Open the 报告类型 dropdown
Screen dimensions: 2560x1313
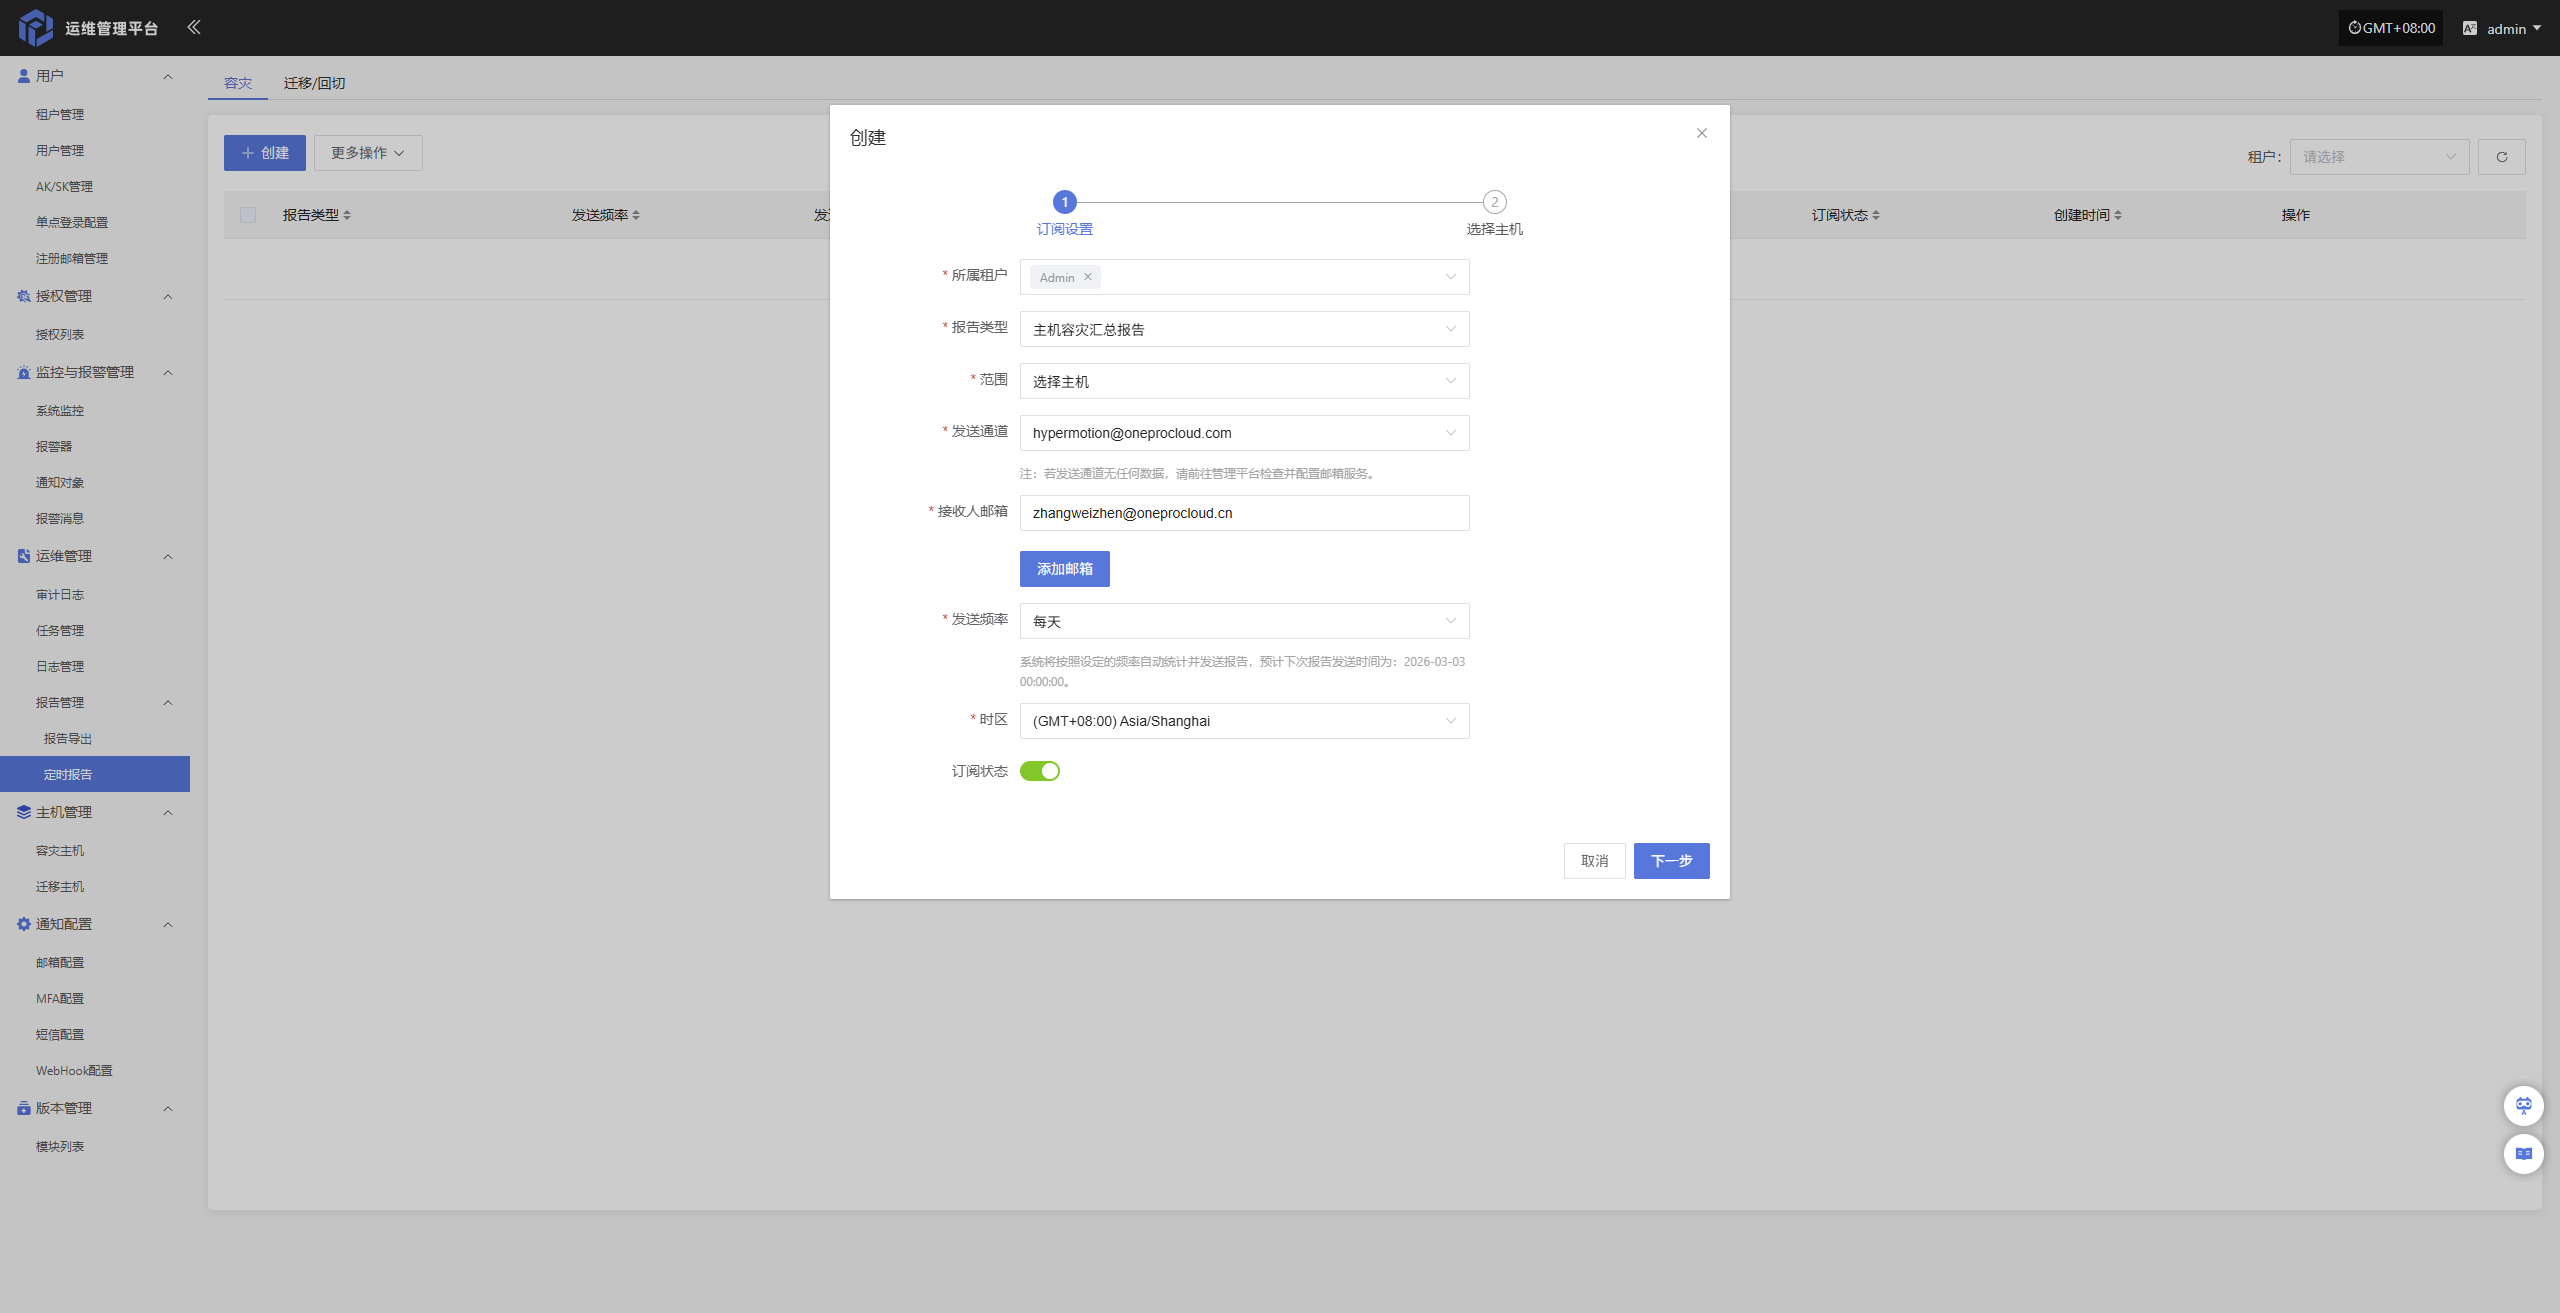pyautogui.click(x=1244, y=329)
